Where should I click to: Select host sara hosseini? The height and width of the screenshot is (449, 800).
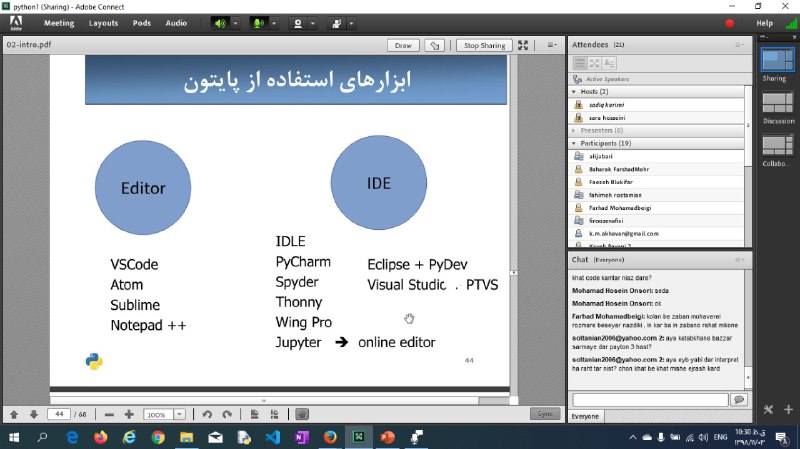657,117
